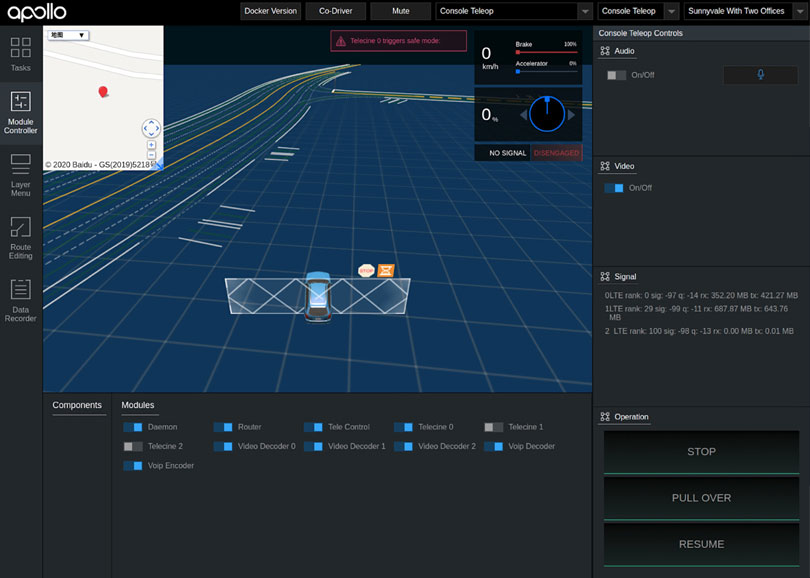The image size is (810, 578).
Task: Click the NO SIGNAL status indicator
Action: click(x=503, y=153)
